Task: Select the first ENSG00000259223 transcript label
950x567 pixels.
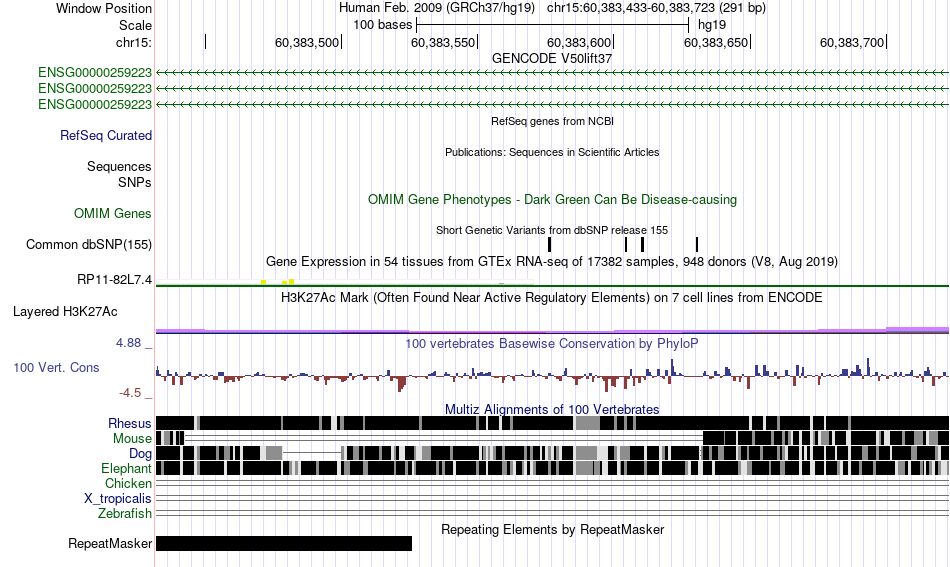Action: click(95, 73)
